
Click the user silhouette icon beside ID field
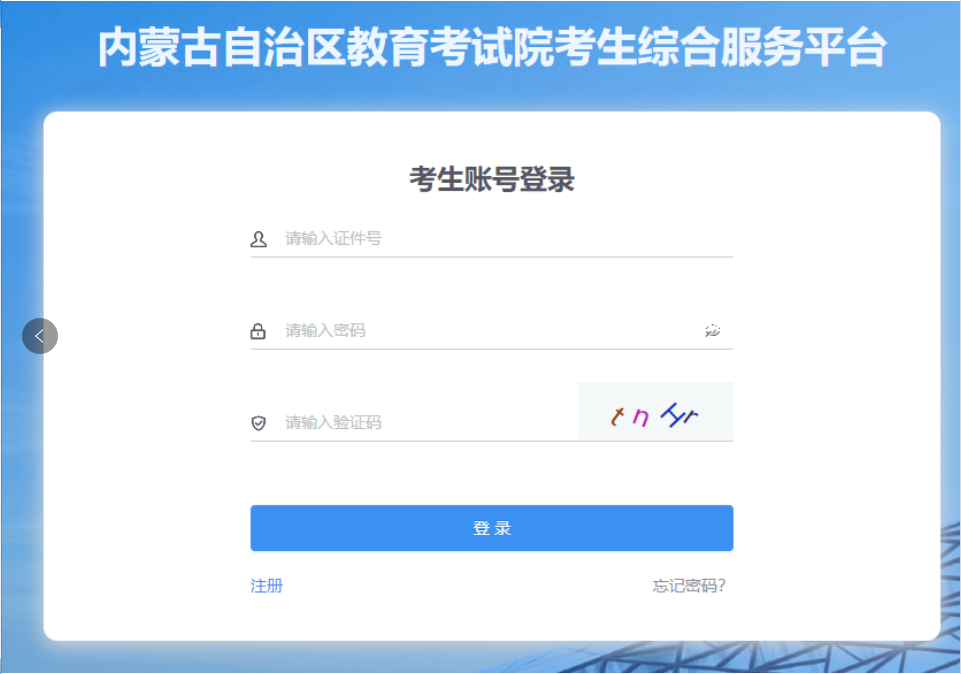click(x=259, y=239)
